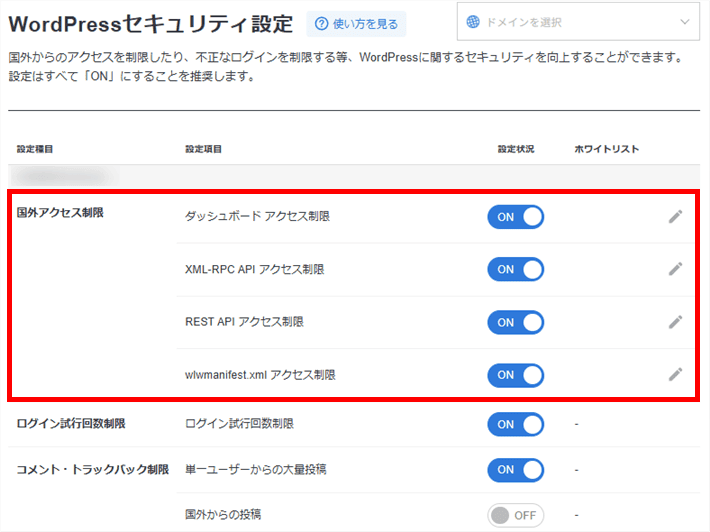Select the コメント・トラックバック制限 category label
The width and height of the screenshot is (710, 532).
coord(93,469)
